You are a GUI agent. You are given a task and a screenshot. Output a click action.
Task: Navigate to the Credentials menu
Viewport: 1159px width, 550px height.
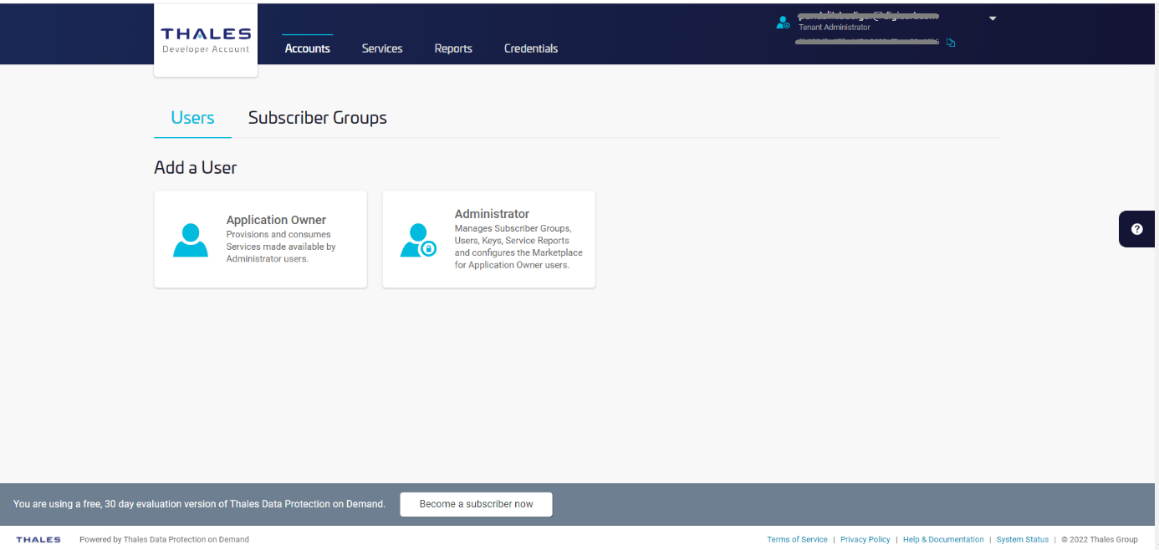(x=531, y=48)
